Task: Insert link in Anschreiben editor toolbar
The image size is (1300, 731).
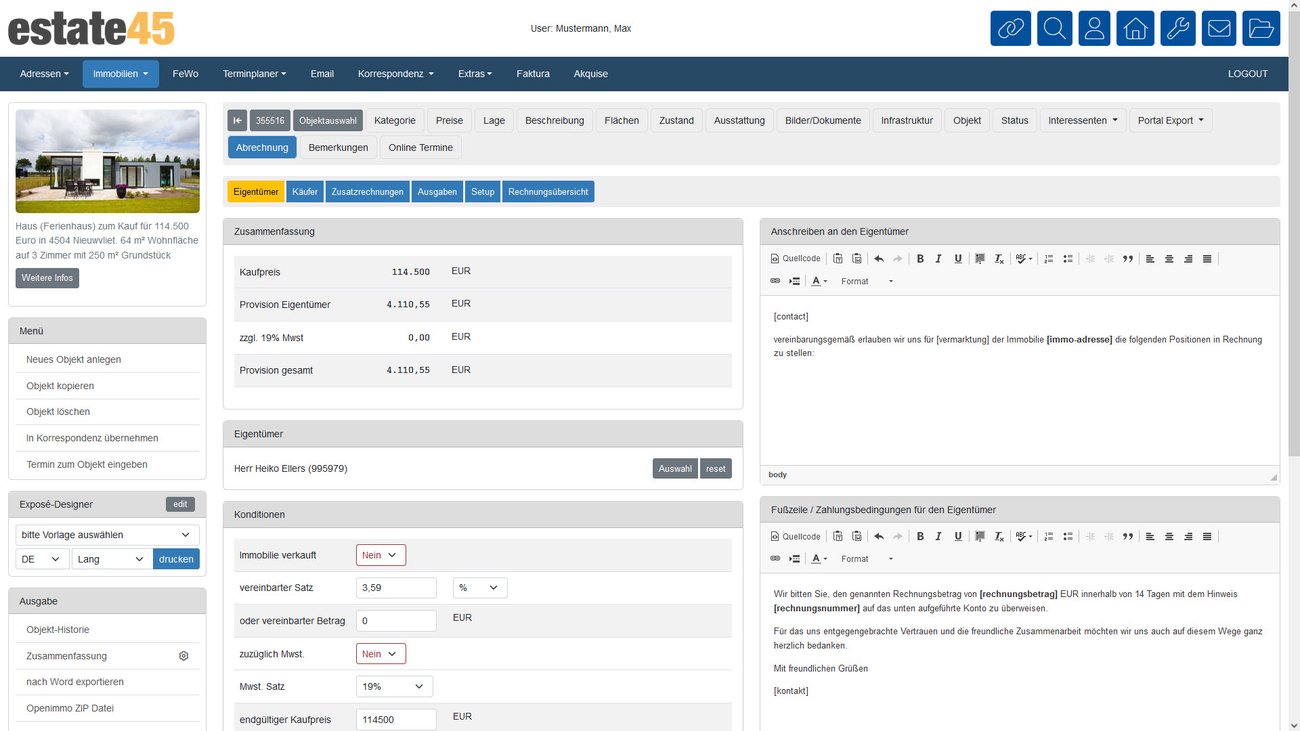Action: pos(775,281)
